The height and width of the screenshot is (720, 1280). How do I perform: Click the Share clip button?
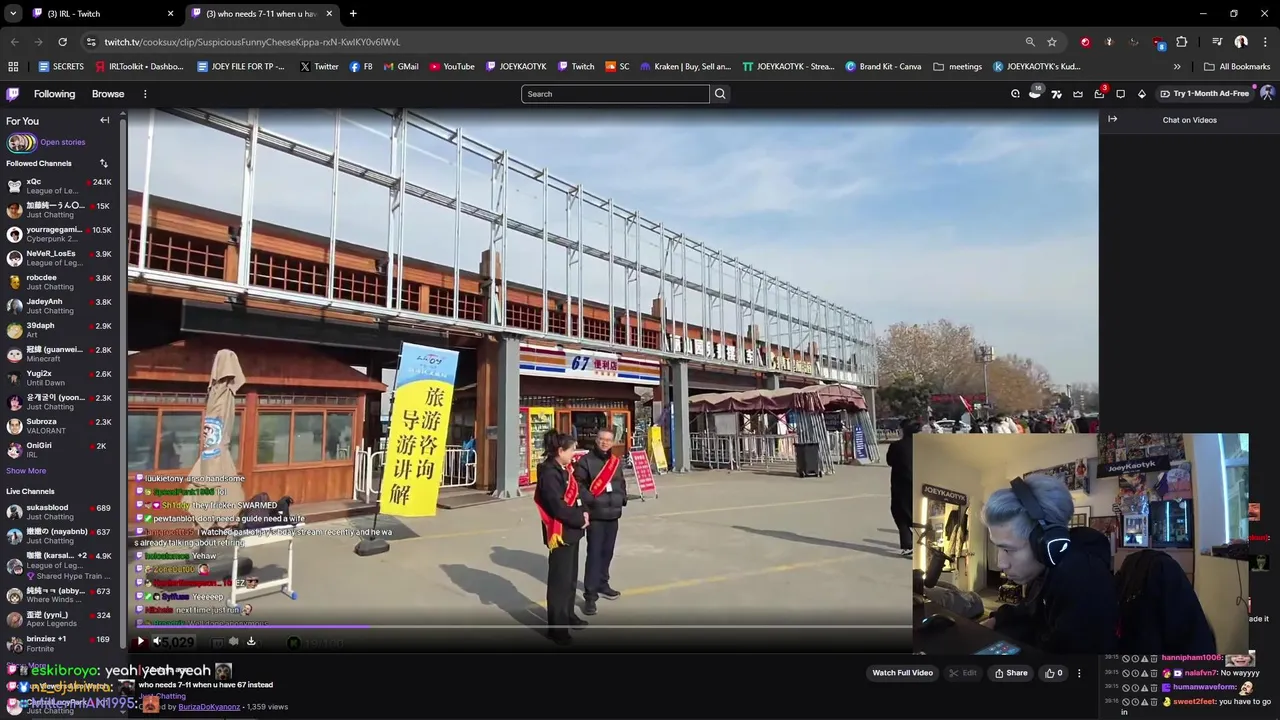1011,673
